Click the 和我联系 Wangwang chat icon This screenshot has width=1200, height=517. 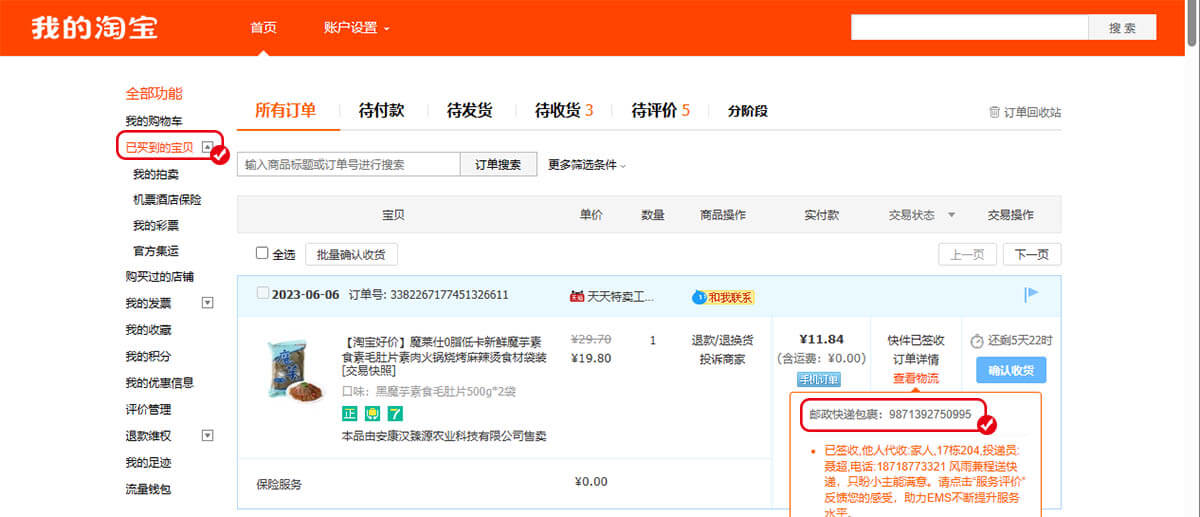(x=698, y=296)
